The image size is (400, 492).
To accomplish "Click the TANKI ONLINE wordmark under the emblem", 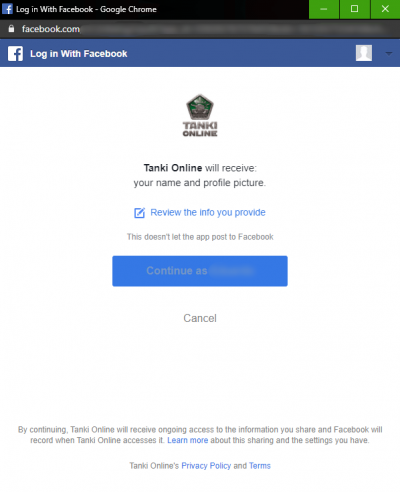I will 200,129.
